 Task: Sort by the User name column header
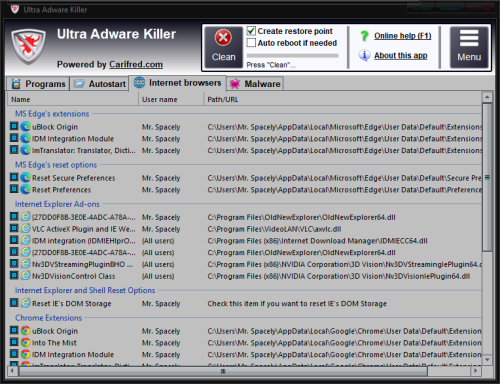point(171,99)
